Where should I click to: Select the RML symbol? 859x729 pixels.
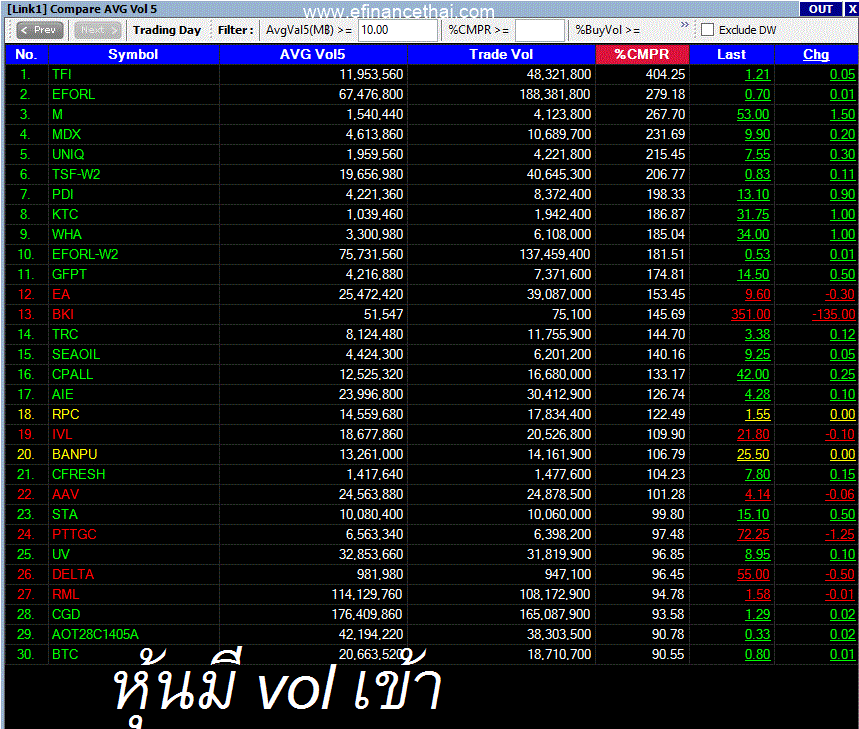(x=65, y=594)
